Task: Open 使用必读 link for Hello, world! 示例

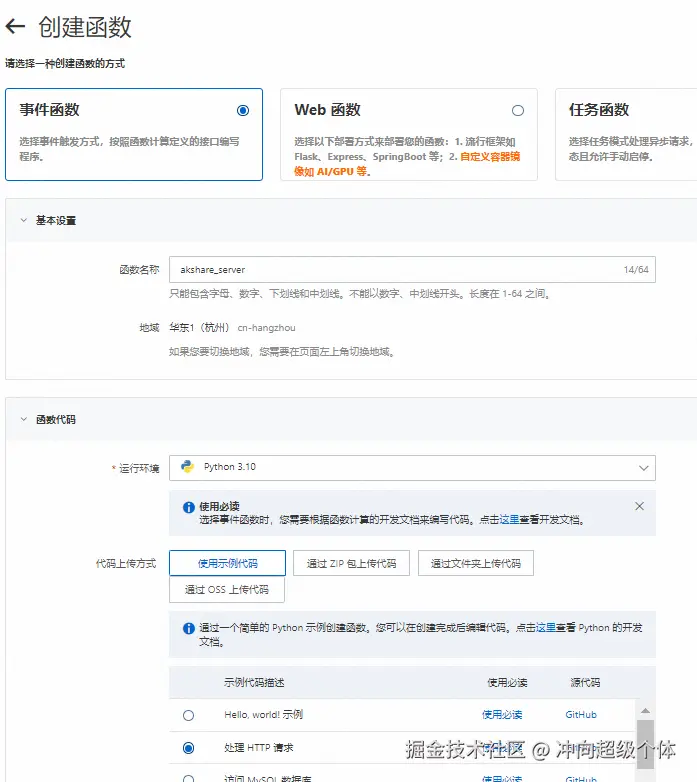Action: 502,715
